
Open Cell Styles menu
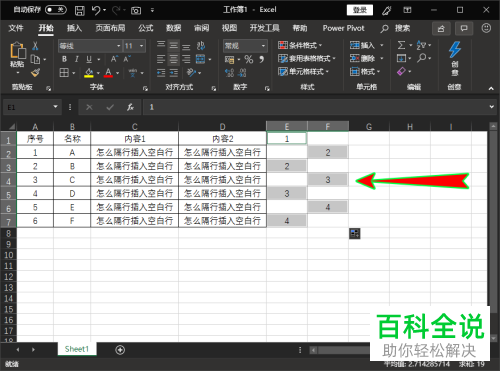click(x=303, y=72)
